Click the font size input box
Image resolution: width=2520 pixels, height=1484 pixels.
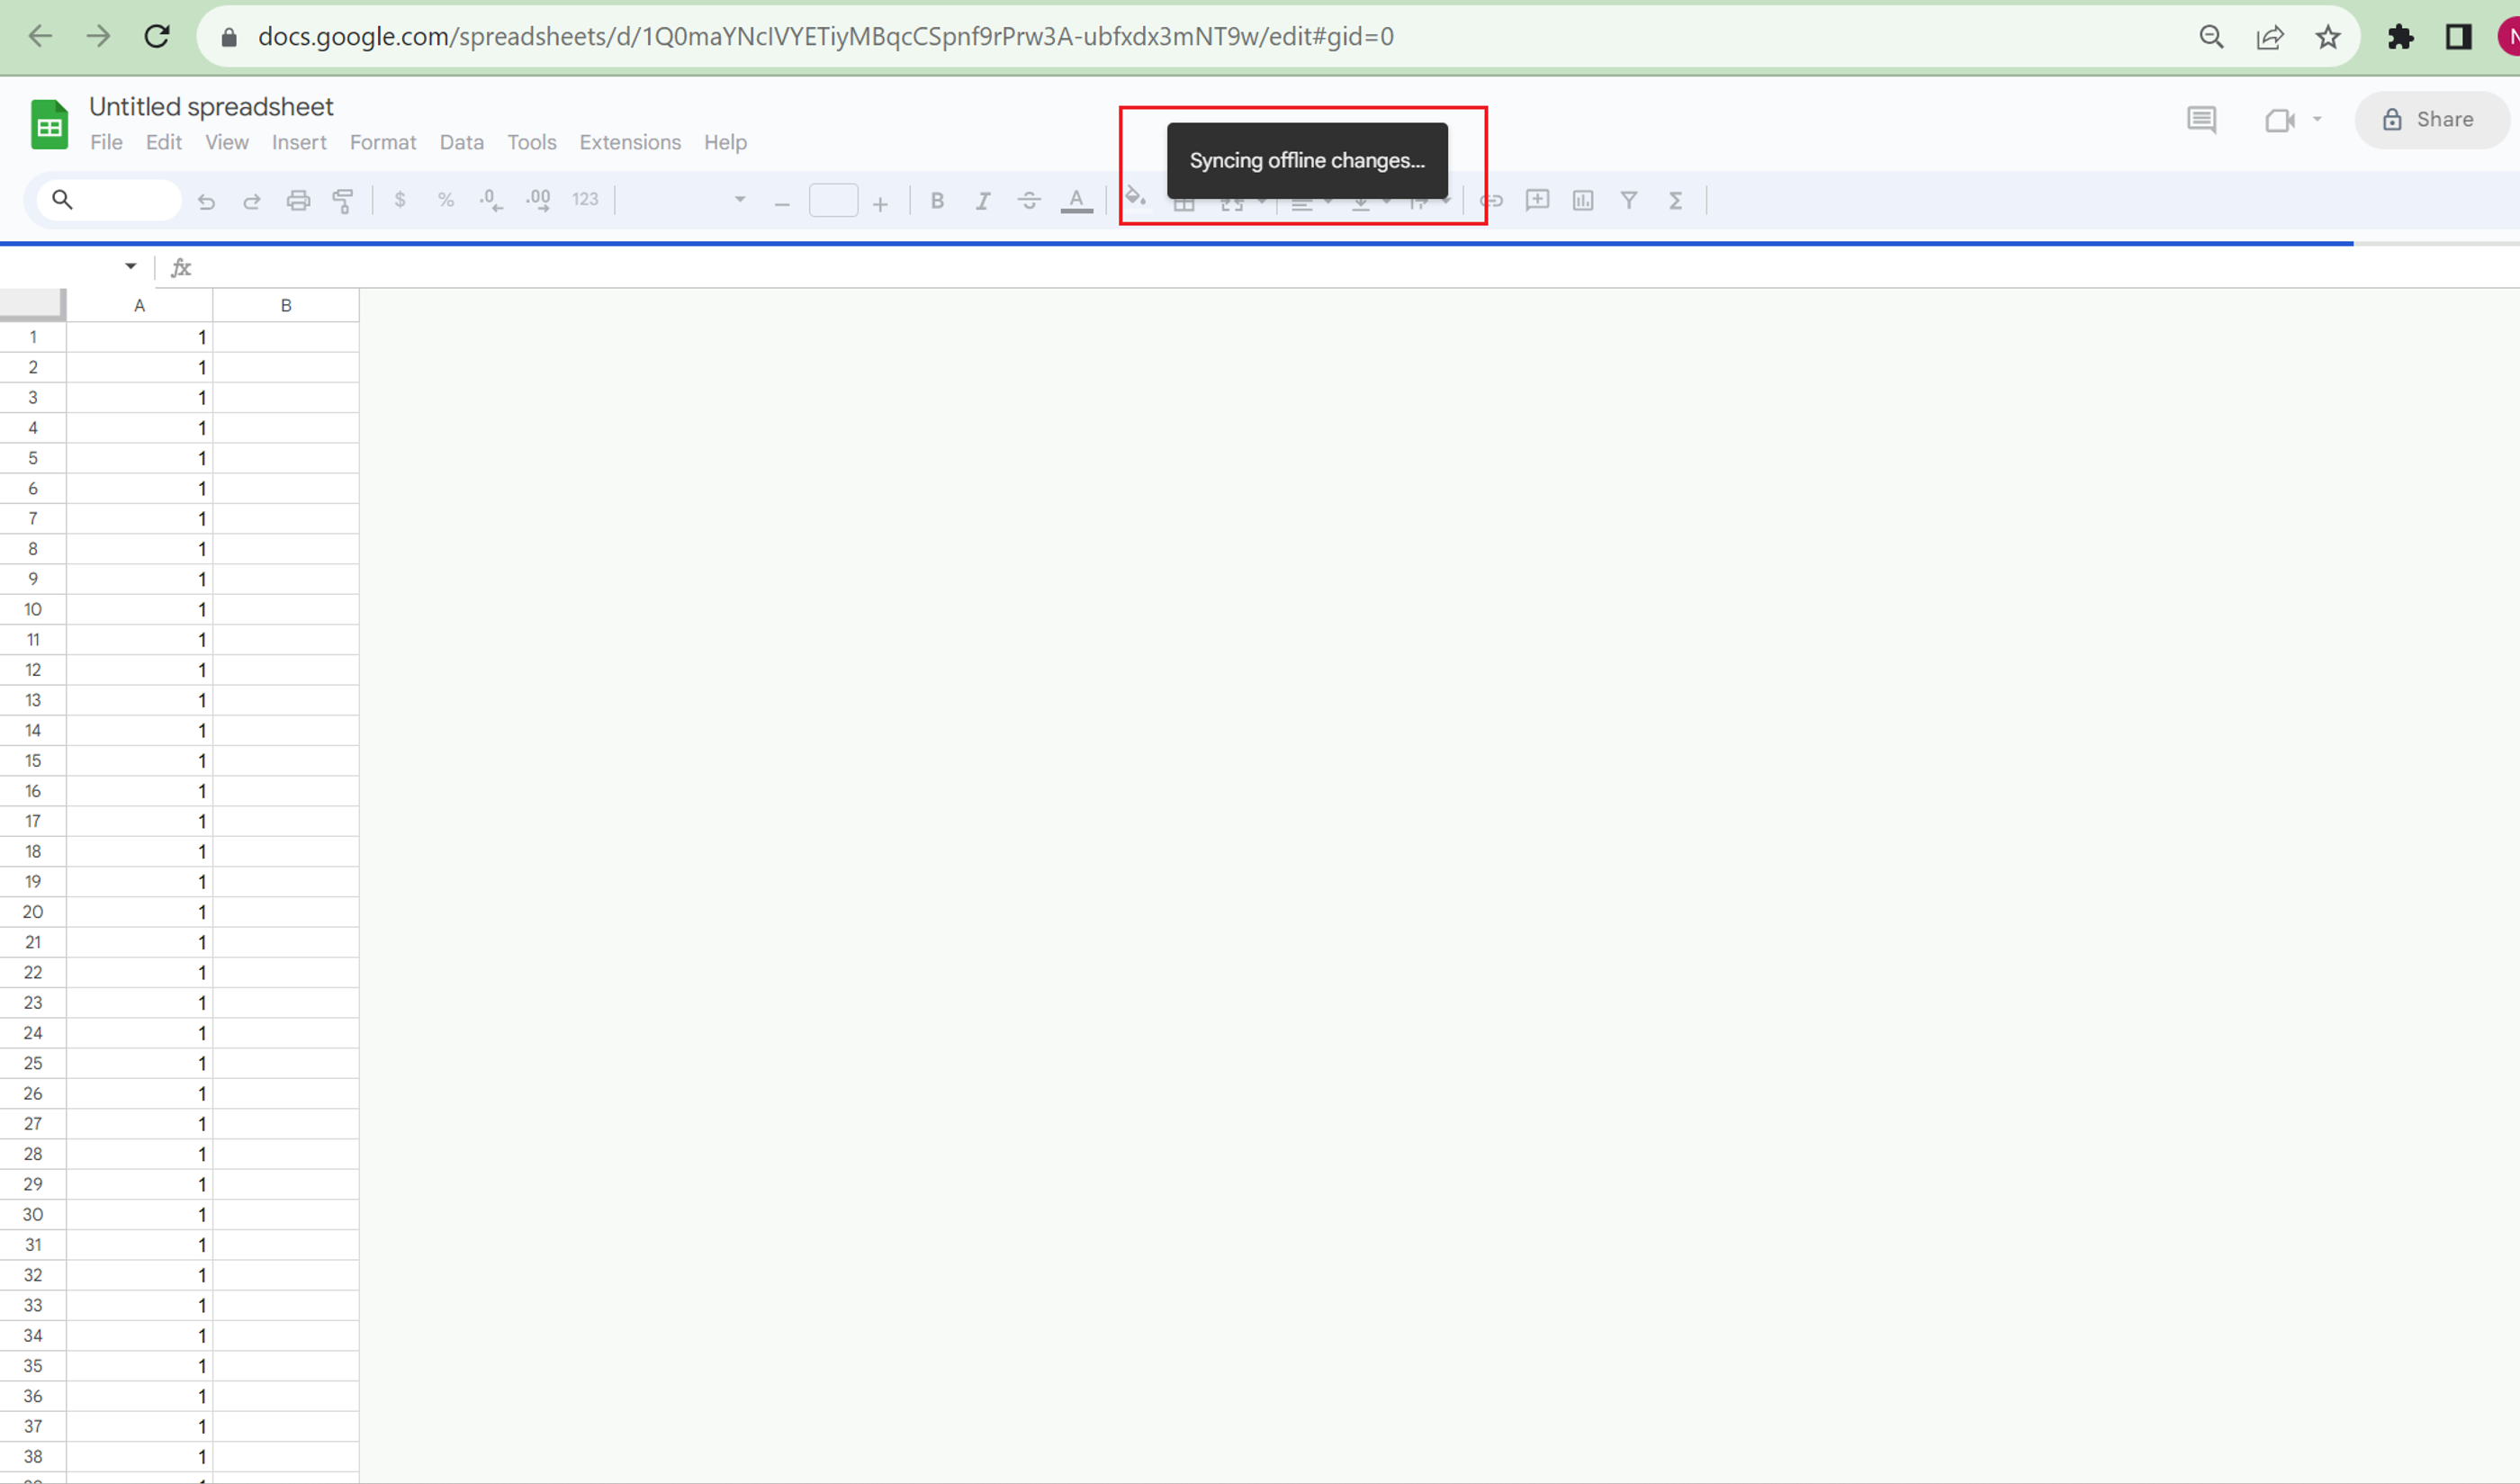tap(833, 200)
